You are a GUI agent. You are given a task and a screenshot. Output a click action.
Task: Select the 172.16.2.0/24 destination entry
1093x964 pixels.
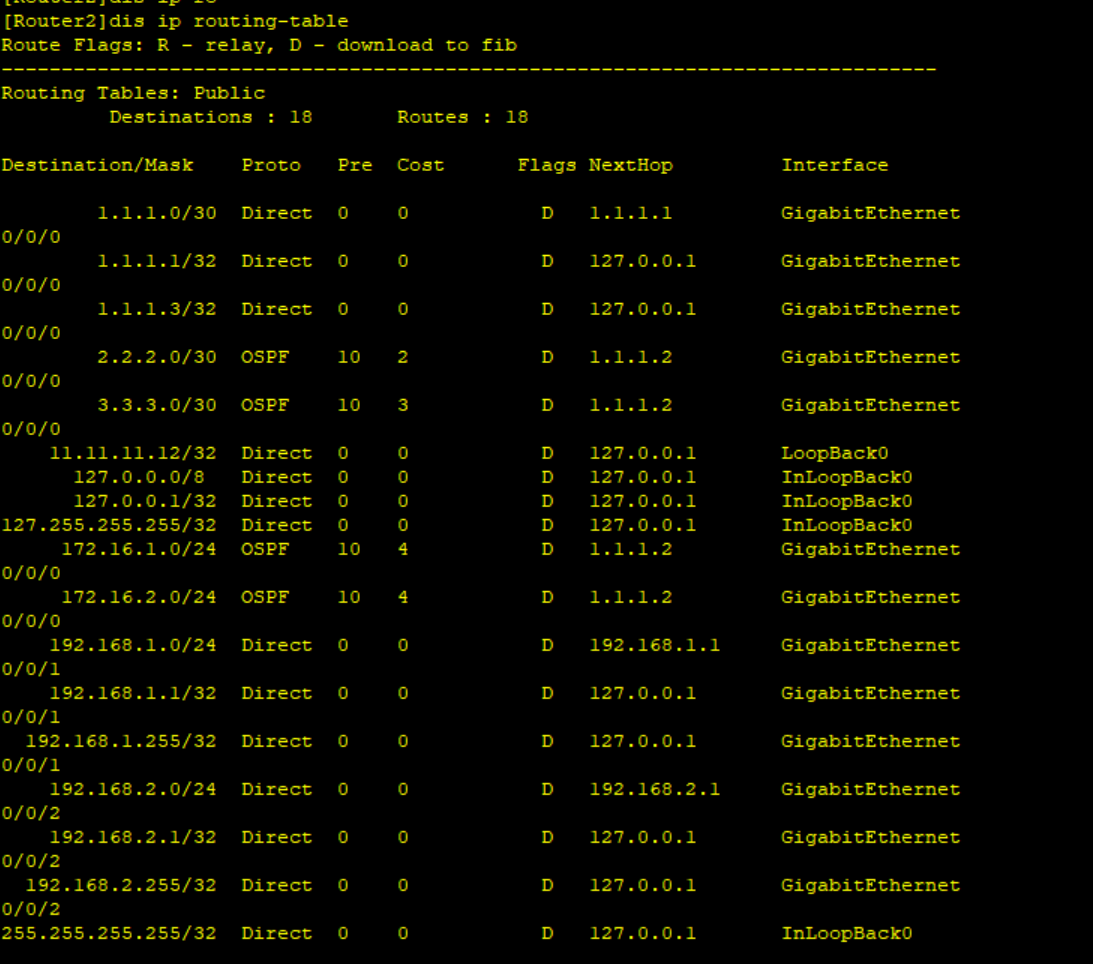tap(139, 597)
